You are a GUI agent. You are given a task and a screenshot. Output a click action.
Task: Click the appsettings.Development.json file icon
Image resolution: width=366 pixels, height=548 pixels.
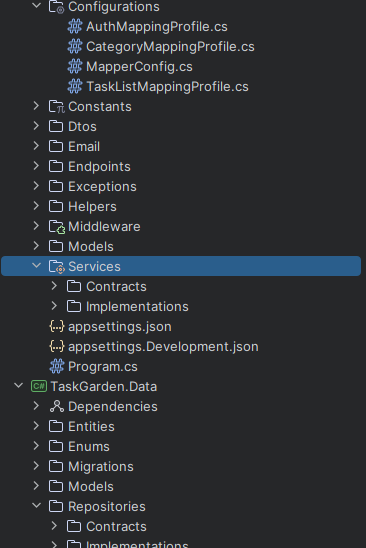57,346
